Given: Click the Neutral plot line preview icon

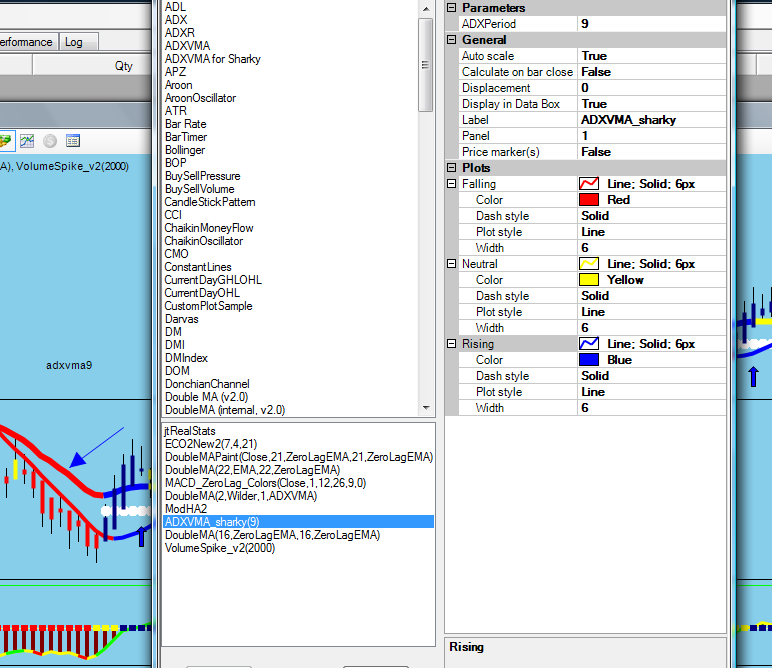Looking at the screenshot, I should tap(589, 264).
